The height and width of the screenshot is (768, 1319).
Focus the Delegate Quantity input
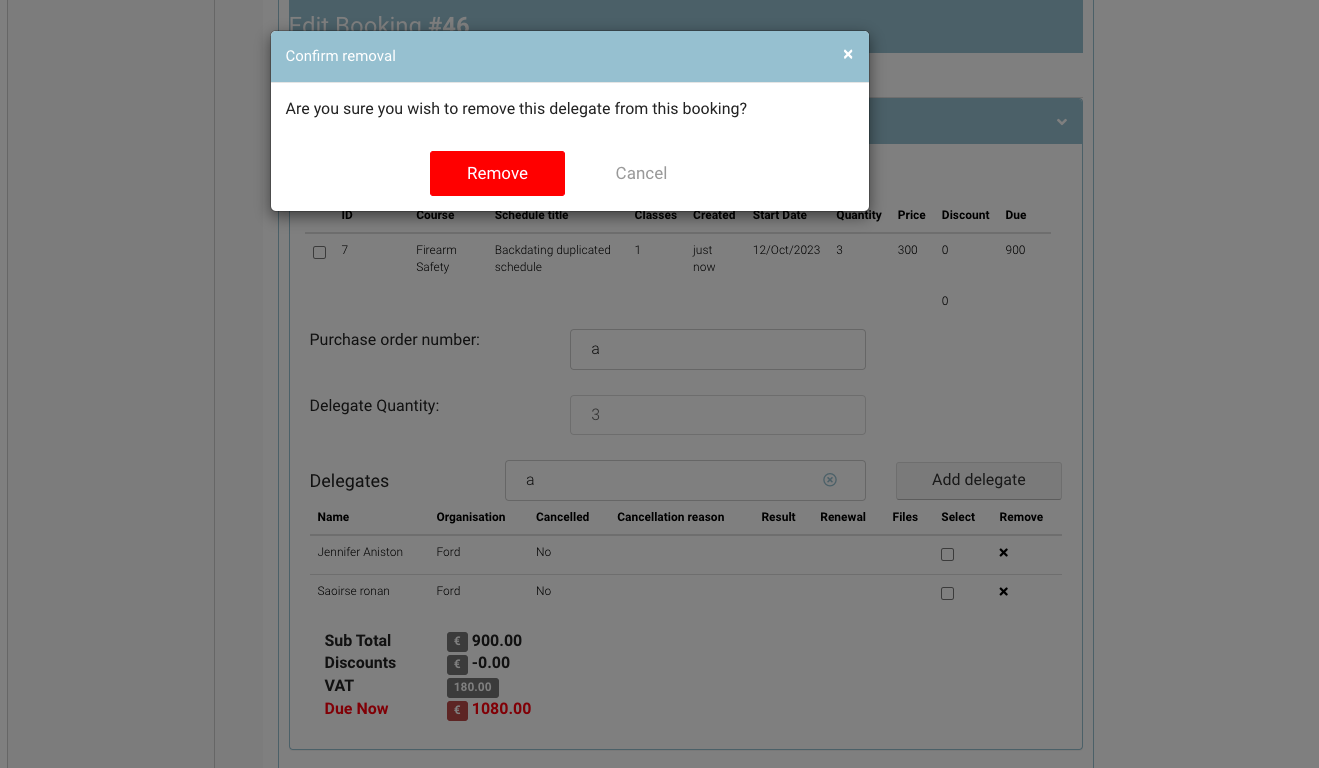click(x=717, y=415)
